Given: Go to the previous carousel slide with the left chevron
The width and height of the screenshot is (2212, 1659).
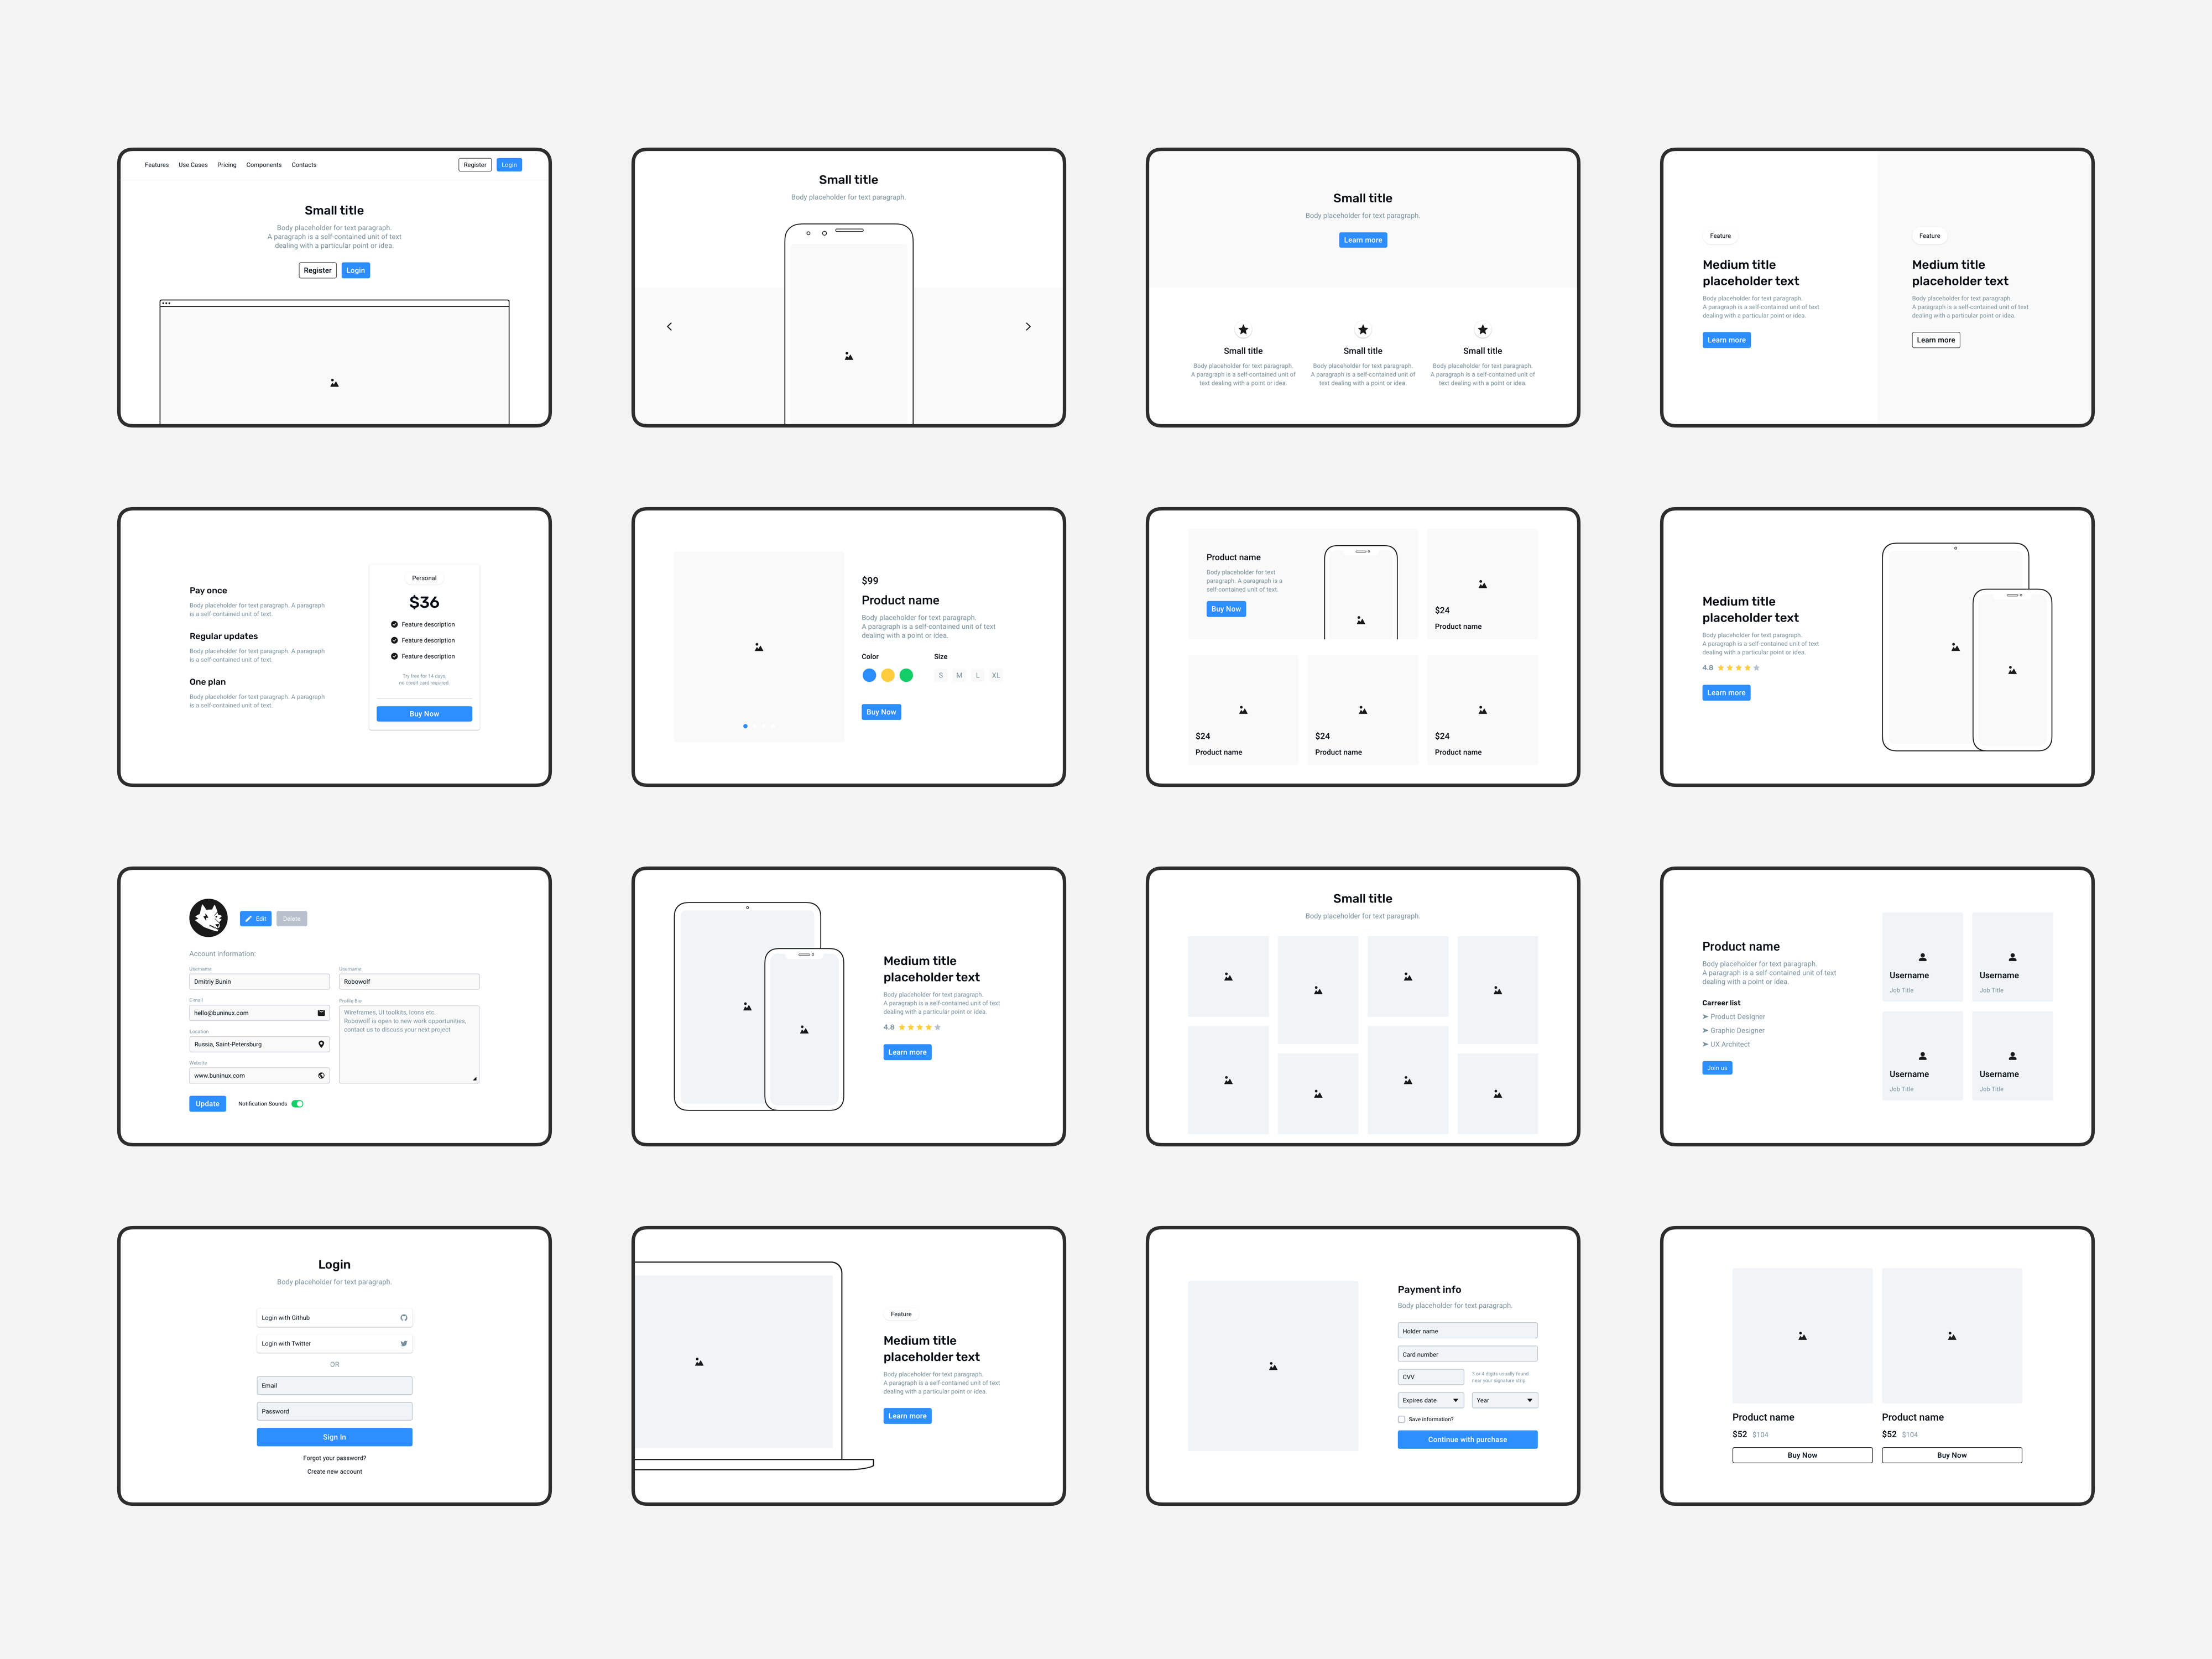Looking at the screenshot, I should point(669,327).
